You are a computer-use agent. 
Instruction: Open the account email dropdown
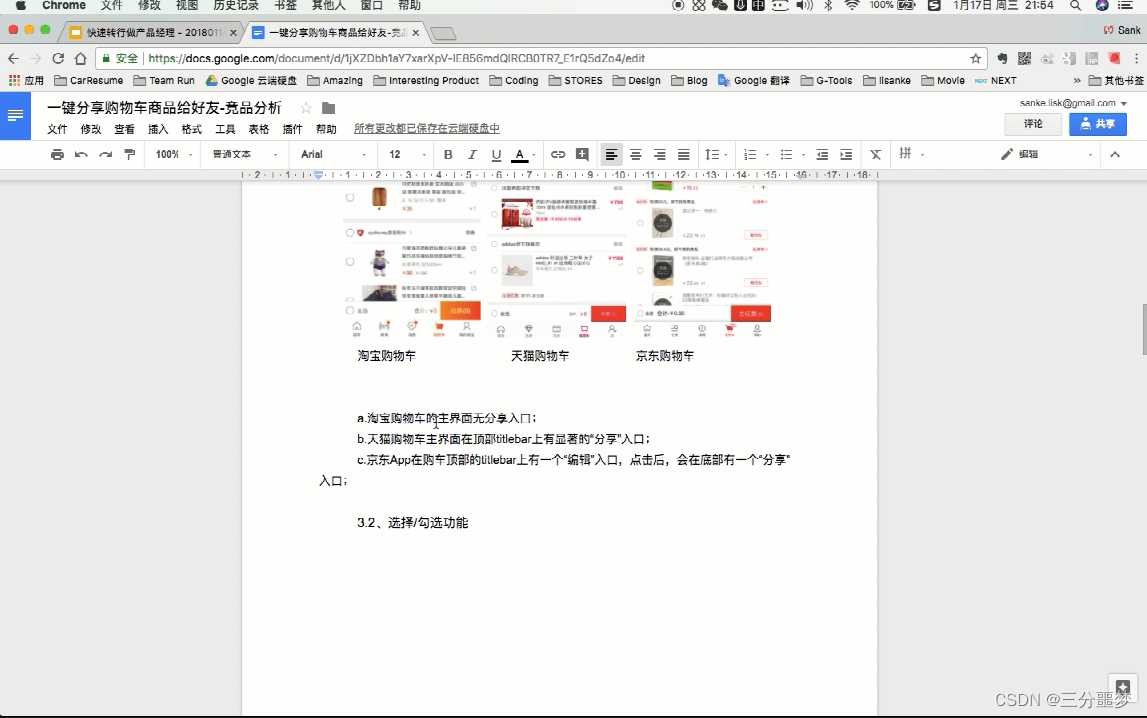pos(1073,103)
